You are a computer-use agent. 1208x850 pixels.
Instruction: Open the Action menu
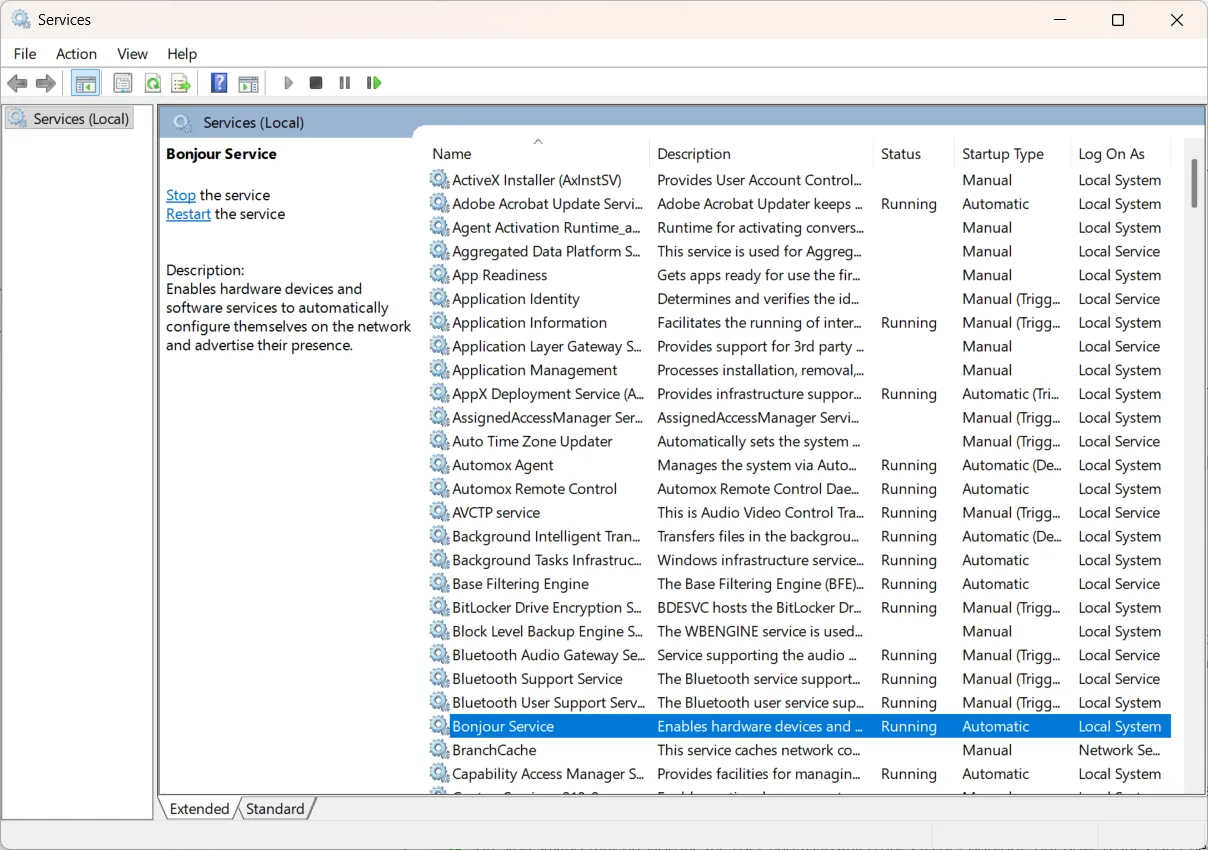76,54
